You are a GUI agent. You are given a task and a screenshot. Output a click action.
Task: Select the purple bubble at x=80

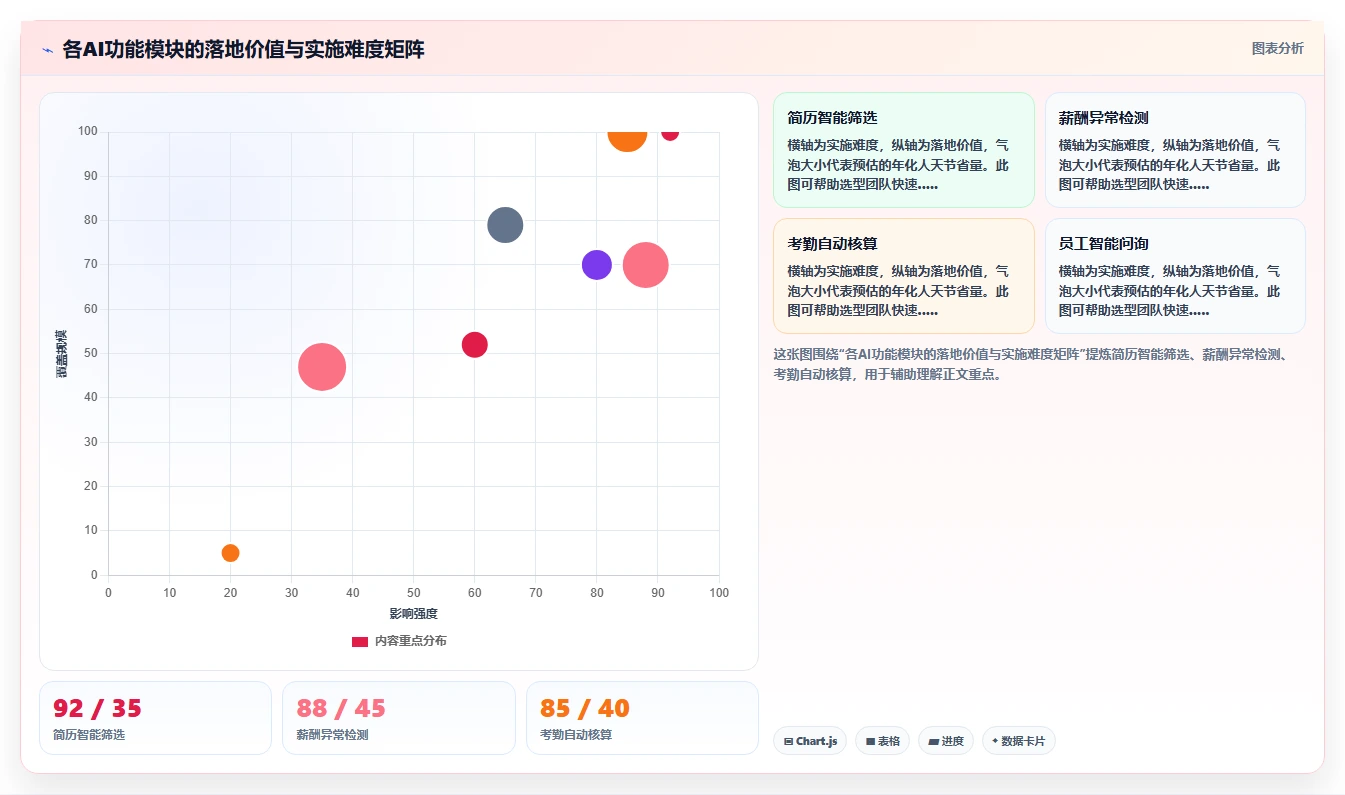[x=596, y=265]
